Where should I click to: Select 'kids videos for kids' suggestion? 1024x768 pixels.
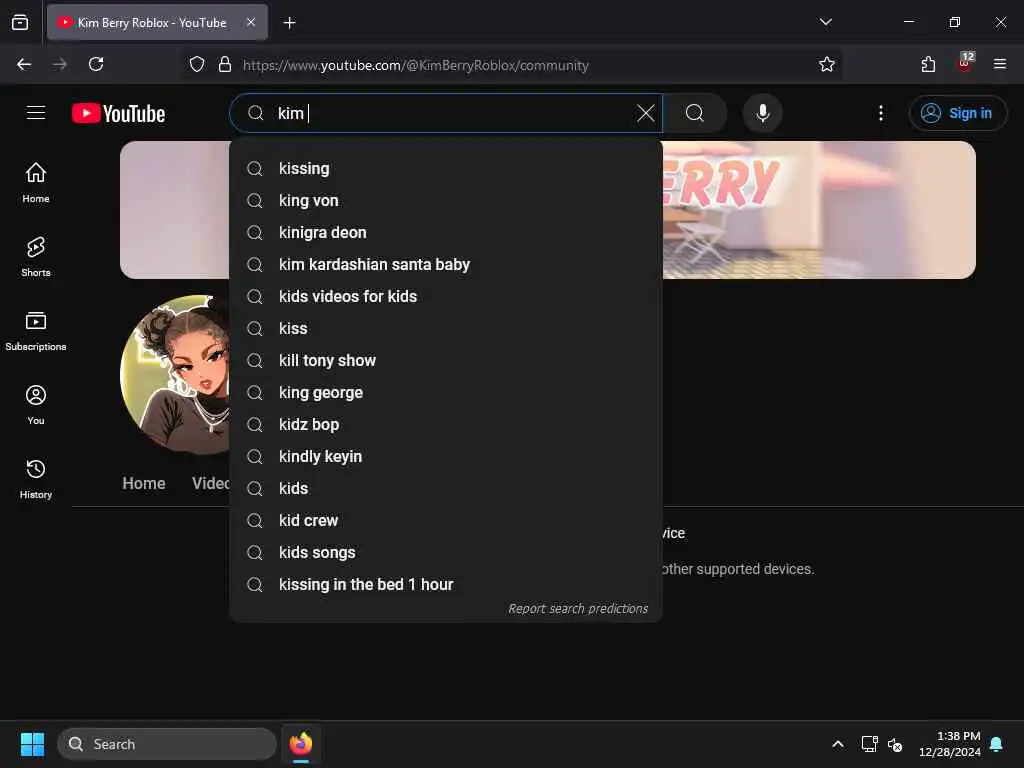(x=446, y=296)
